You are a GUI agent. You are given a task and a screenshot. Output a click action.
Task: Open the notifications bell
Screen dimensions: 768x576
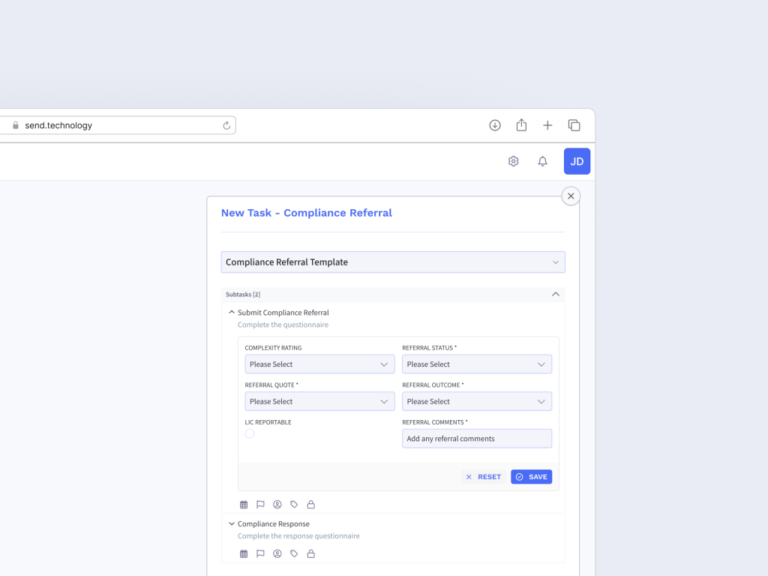(x=543, y=161)
